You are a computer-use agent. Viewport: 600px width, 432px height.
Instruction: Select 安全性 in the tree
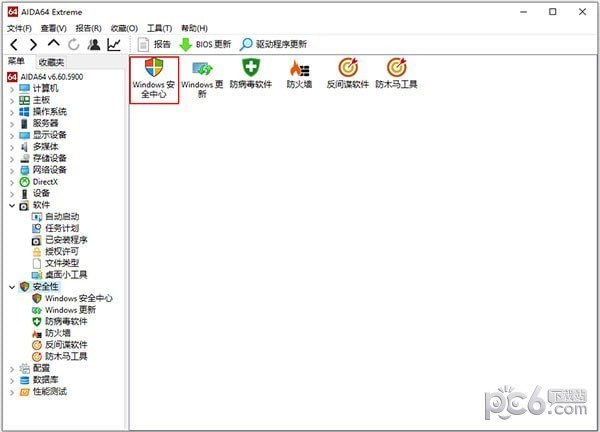click(39, 287)
